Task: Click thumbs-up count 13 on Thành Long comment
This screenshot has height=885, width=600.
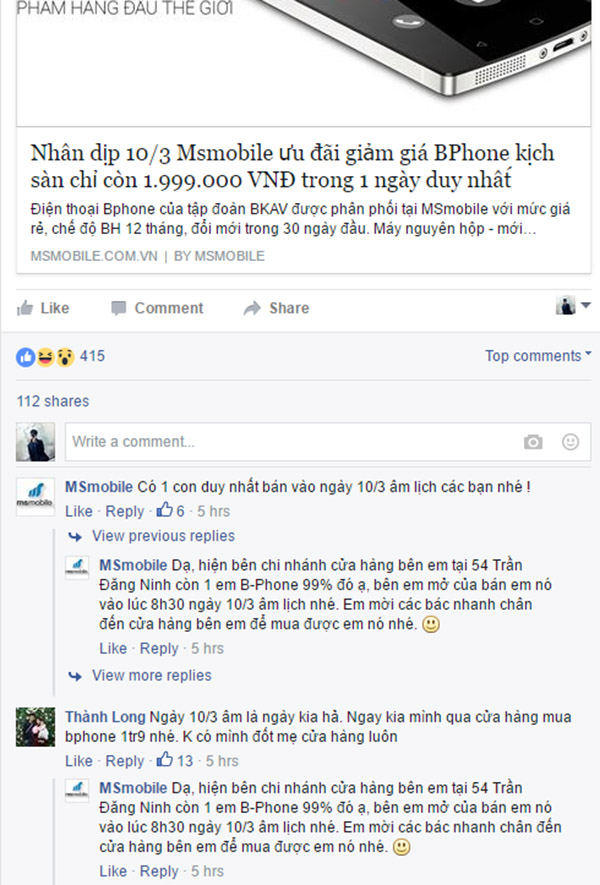Action: [175, 760]
